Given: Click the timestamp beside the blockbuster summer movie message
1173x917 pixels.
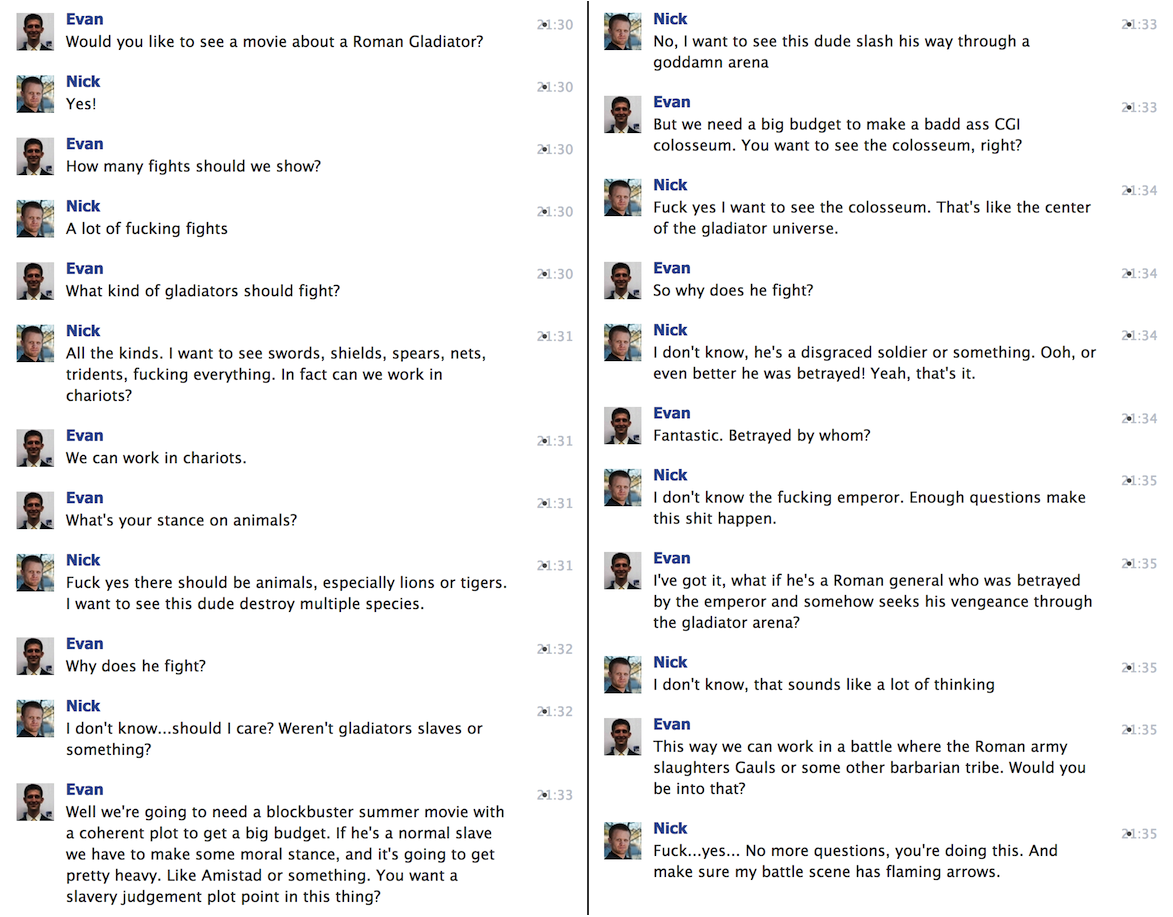Looking at the screenshot, I should [x=555, y=795].
